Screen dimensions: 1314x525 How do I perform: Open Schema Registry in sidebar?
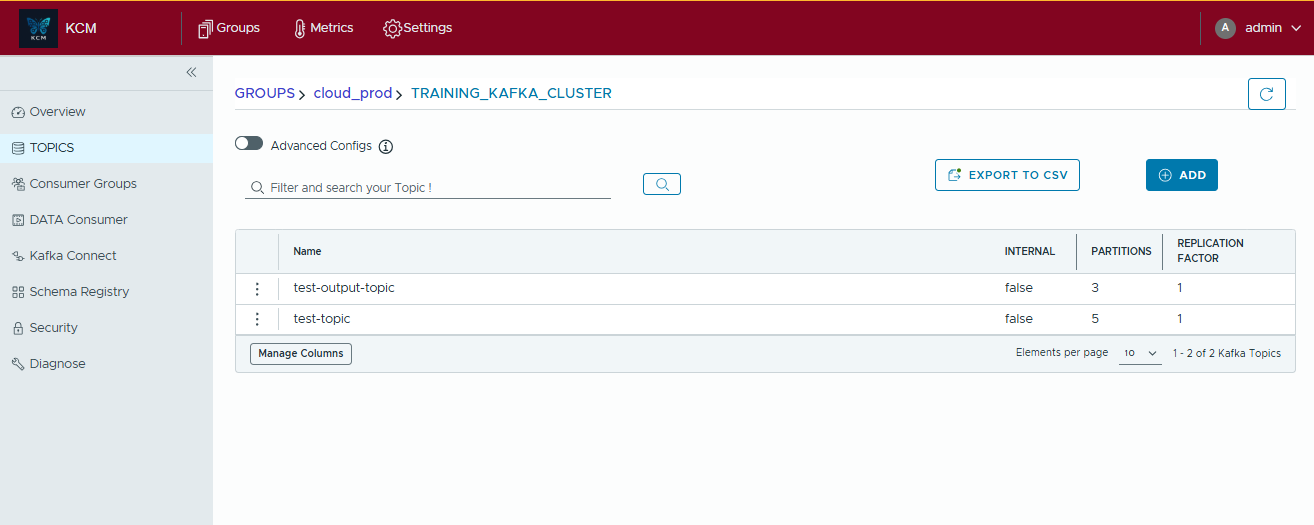(x=79, y=292)
